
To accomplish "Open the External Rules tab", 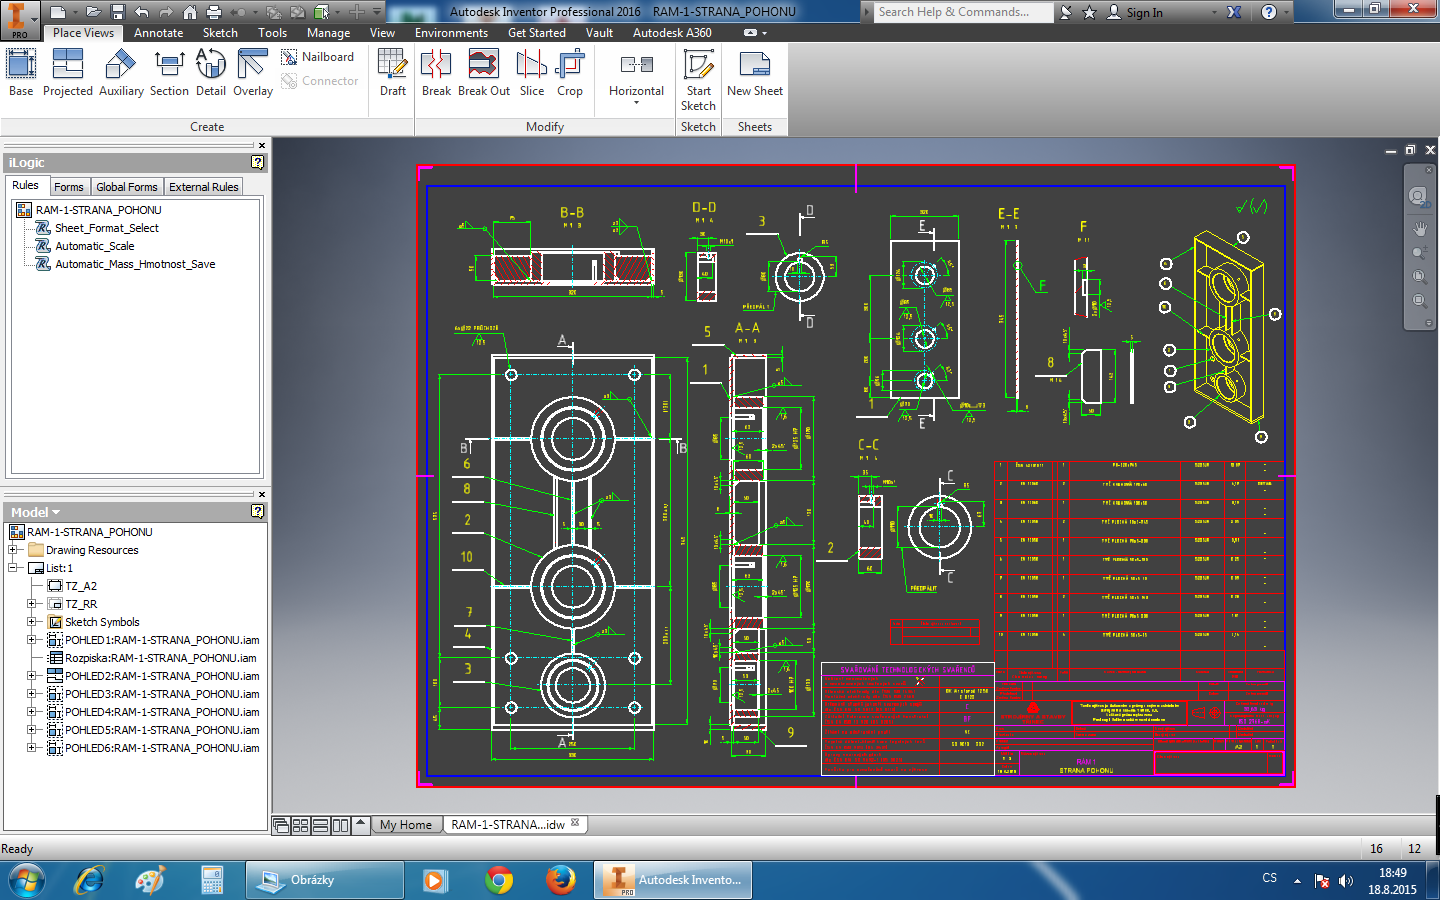I will (x=203, y=187).
